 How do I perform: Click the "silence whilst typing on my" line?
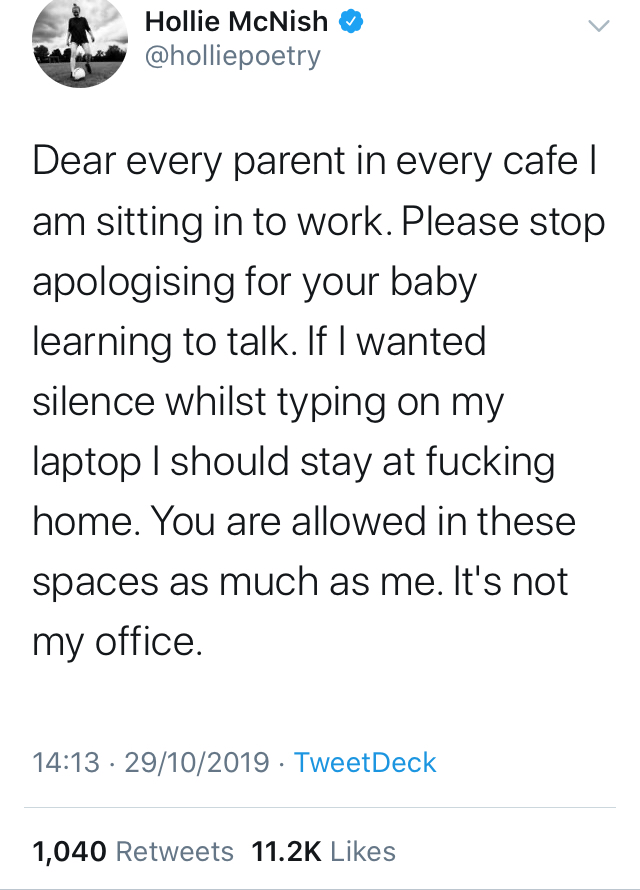coord(268,403)
